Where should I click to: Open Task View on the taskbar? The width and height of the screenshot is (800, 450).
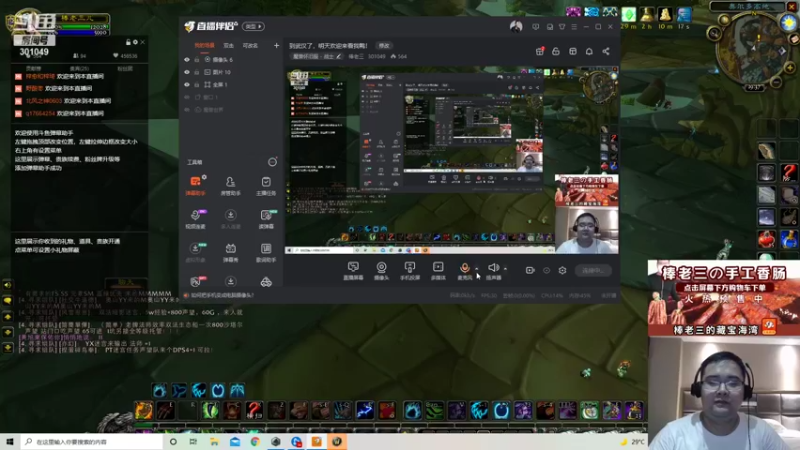tap(193, 442)
